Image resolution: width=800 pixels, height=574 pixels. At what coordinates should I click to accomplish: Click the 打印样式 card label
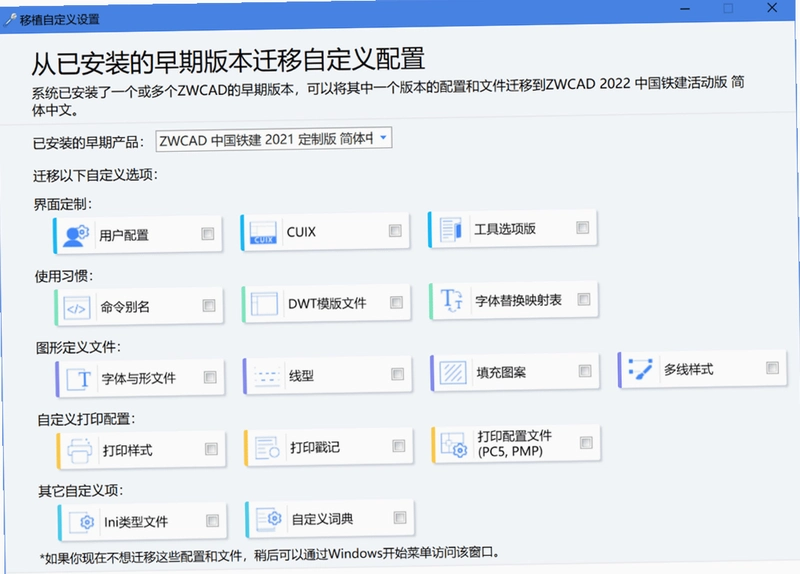tap(128, 451)
